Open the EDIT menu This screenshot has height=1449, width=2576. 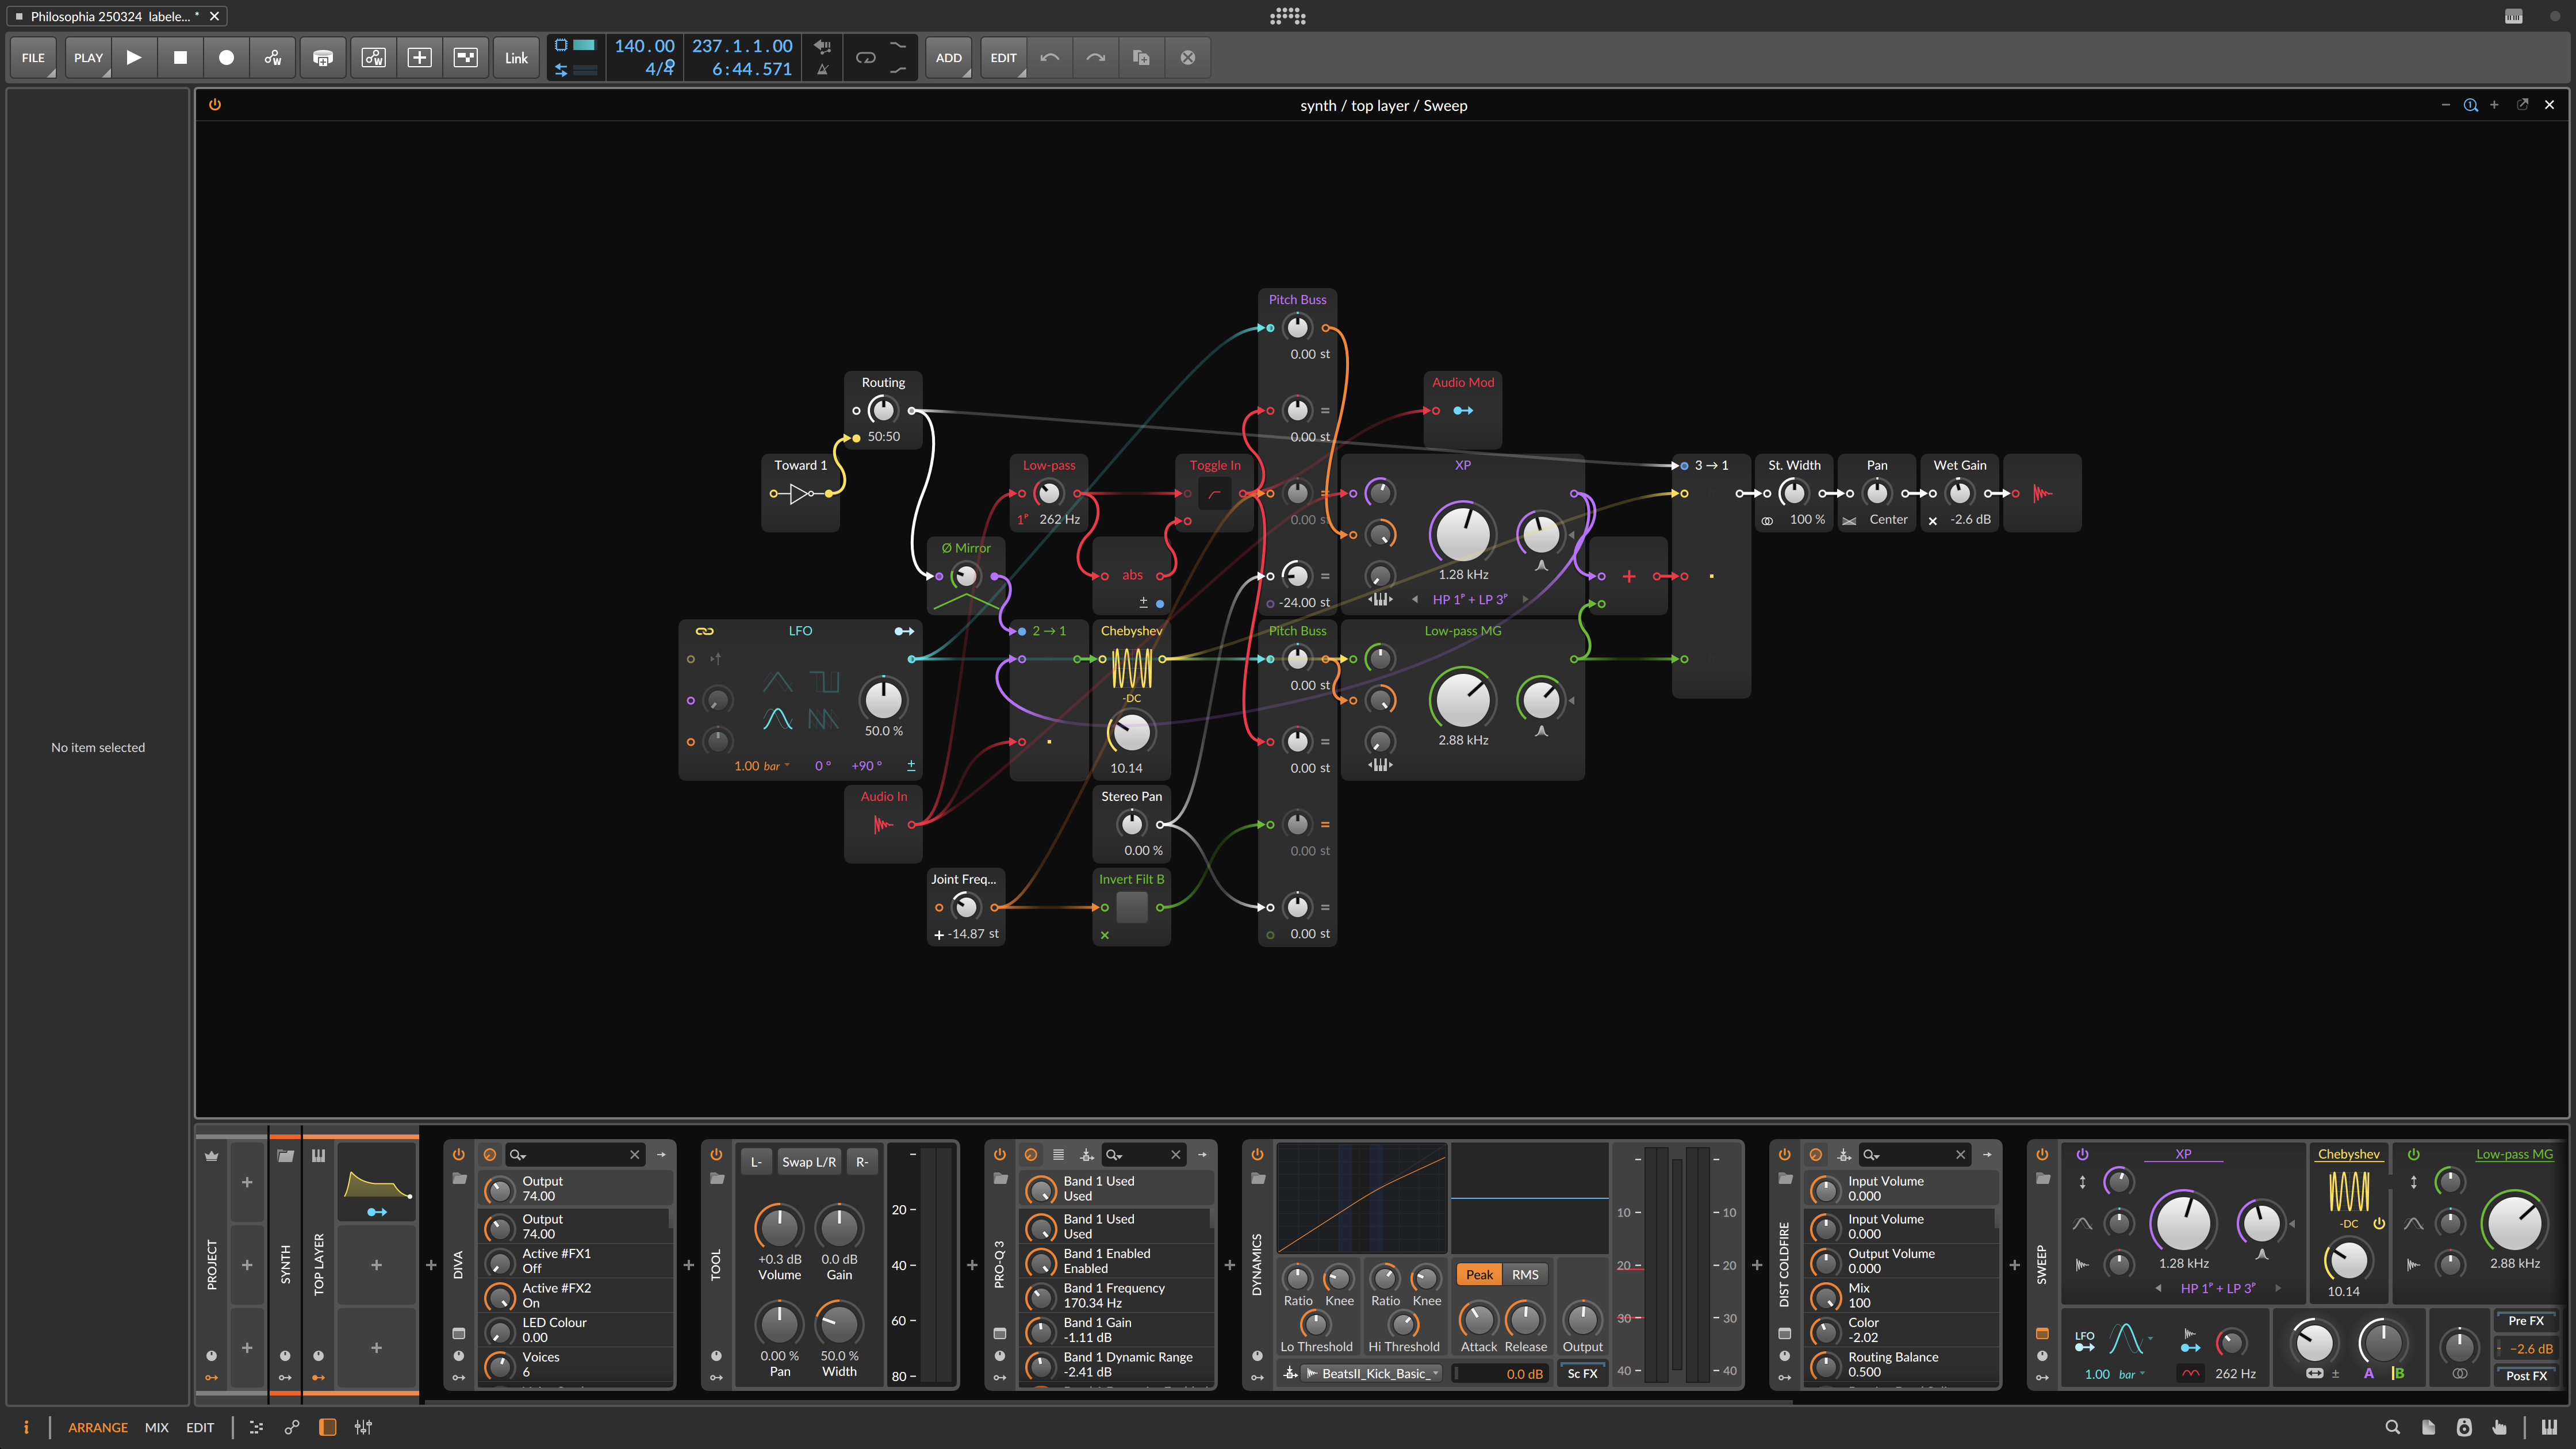[x=1003, y=58]
